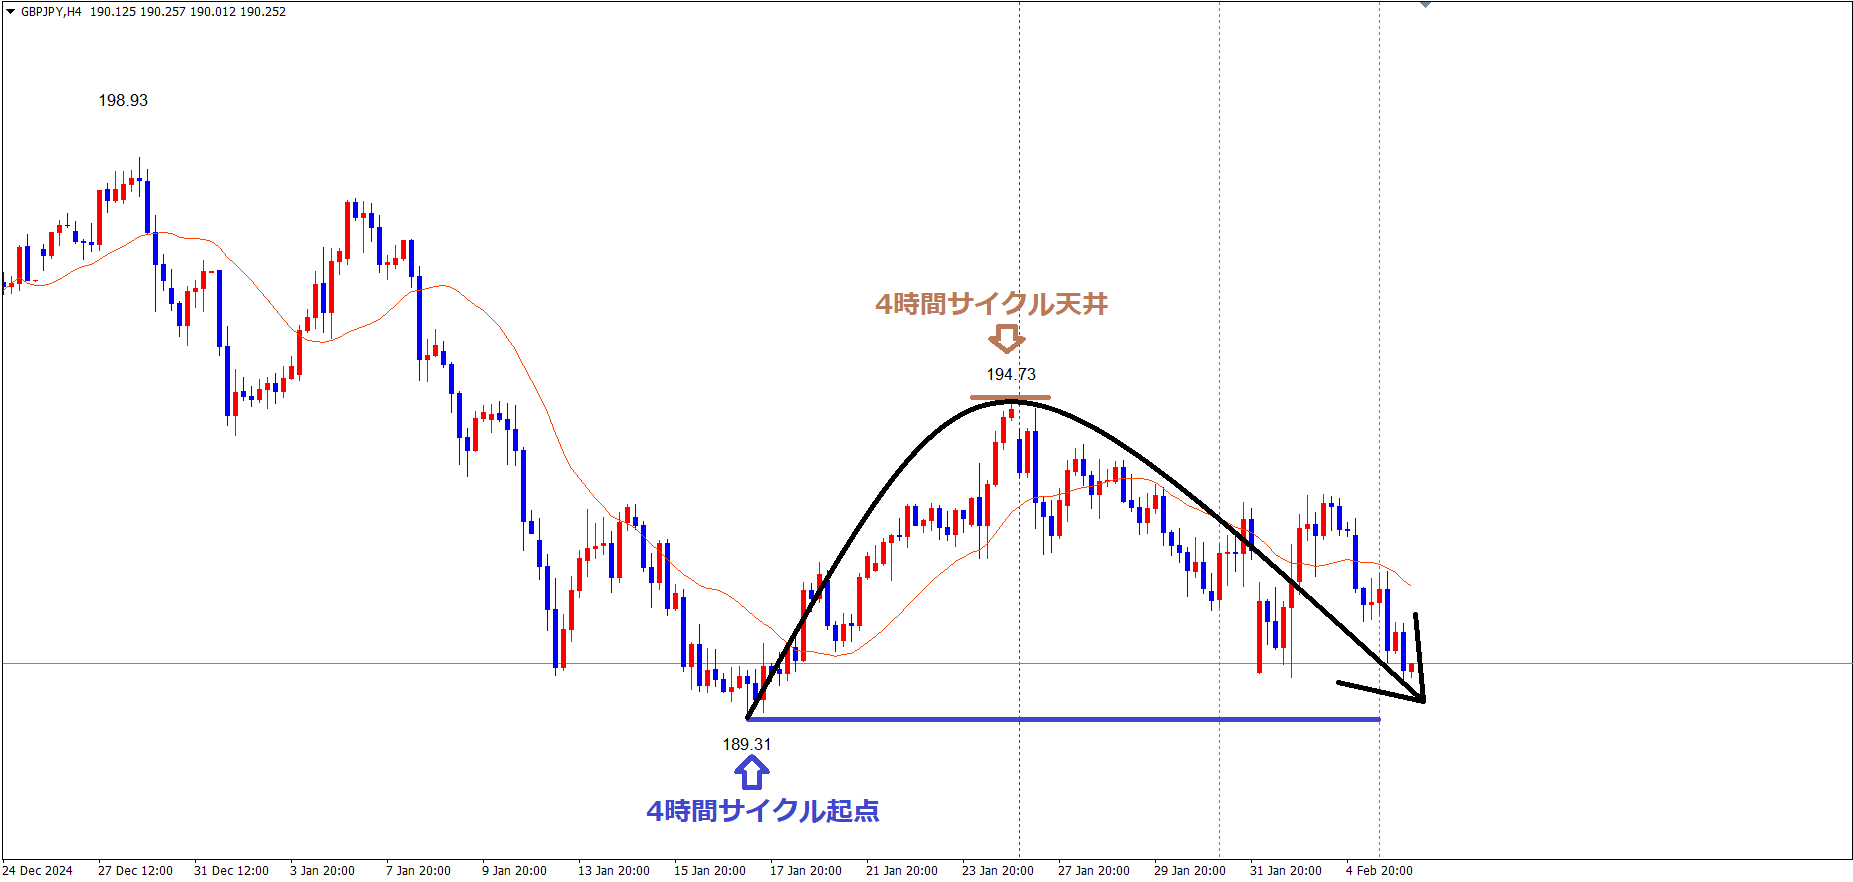Click the blue up arrow below 189.31
Viewport: 1853px width, 882px height.
(x=751, y=773)
